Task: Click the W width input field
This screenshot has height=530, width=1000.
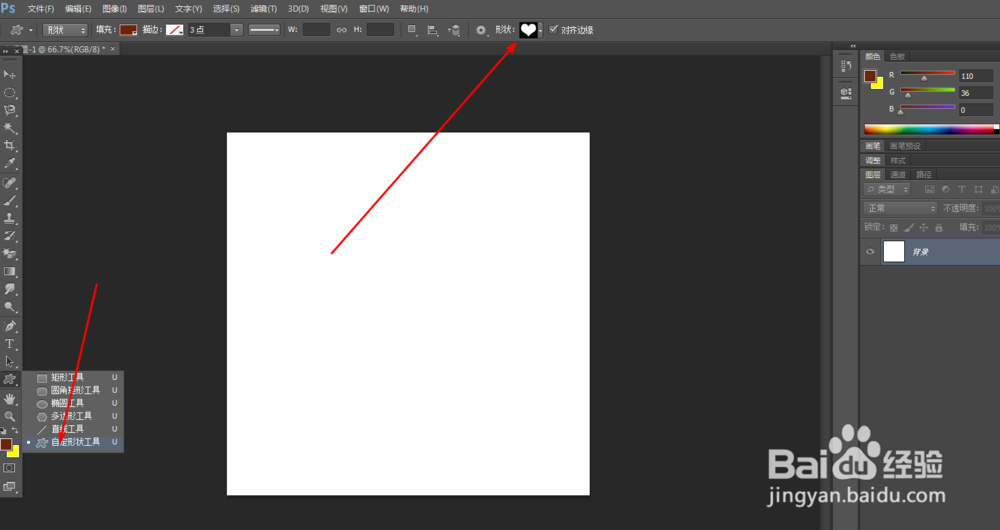Action: click(x=316, y=30)
